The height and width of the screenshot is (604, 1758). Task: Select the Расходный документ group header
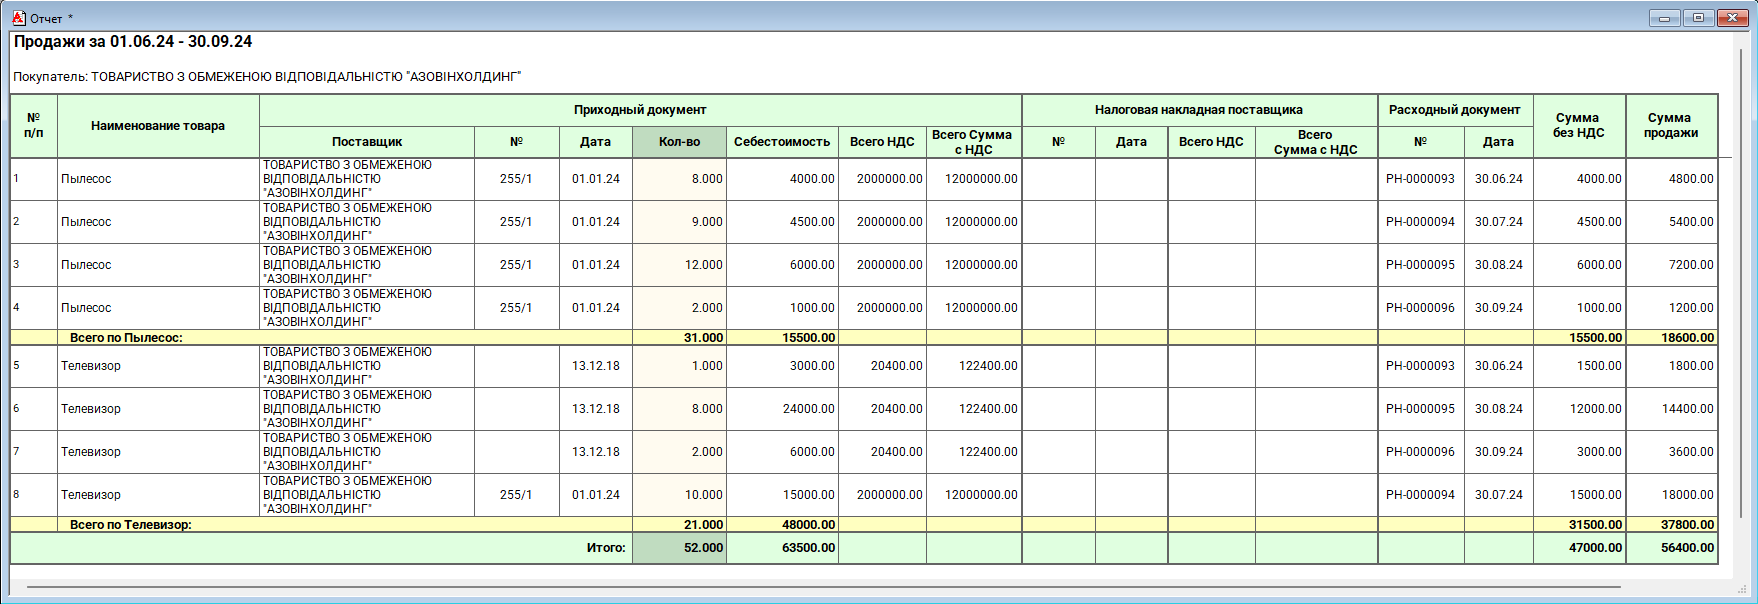pos(1454,110)
